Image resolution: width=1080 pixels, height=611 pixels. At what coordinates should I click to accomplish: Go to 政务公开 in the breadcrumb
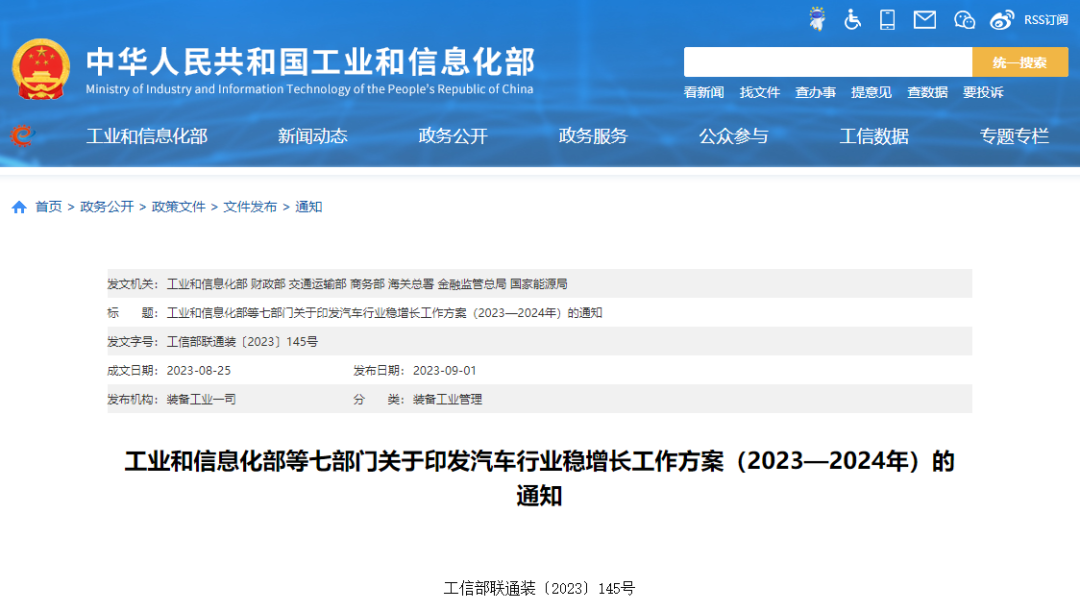(x=107, y=207)
